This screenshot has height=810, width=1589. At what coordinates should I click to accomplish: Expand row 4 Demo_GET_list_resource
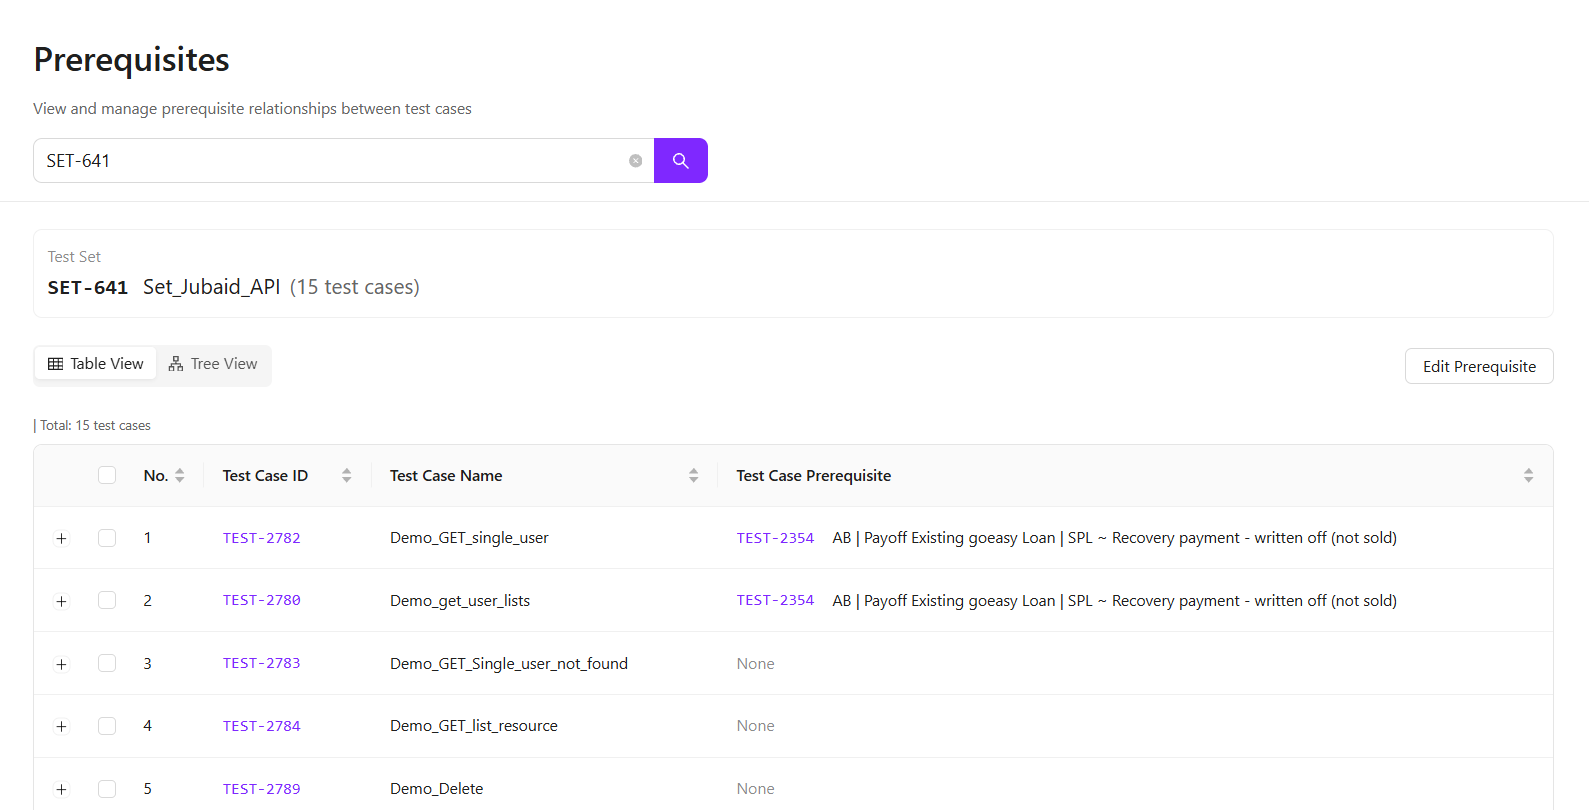pos(62,727)
